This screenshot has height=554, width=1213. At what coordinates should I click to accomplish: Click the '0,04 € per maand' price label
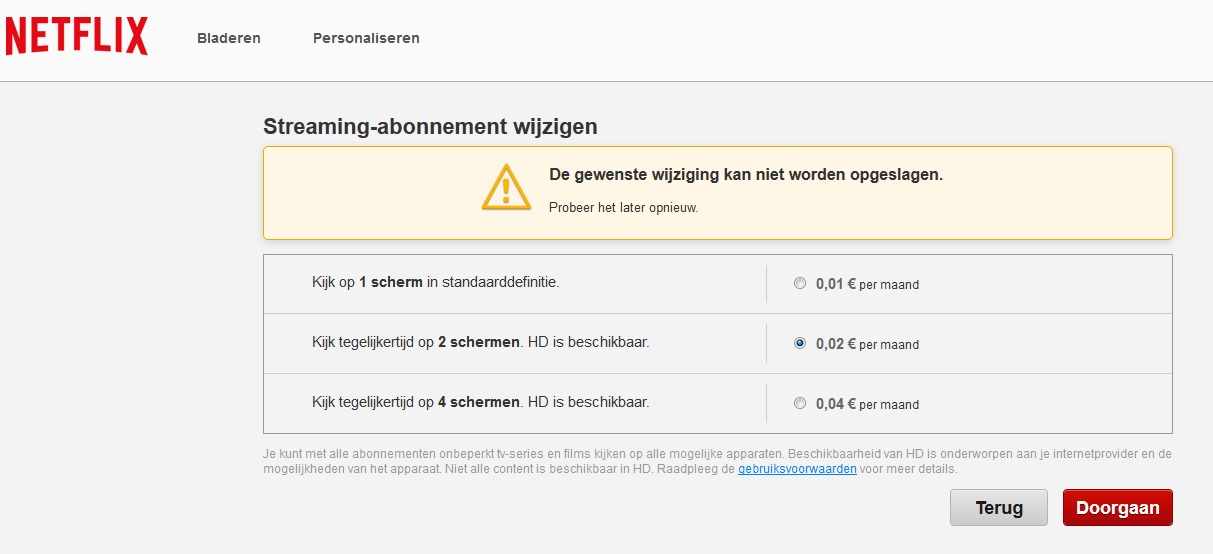coord(867,404)
